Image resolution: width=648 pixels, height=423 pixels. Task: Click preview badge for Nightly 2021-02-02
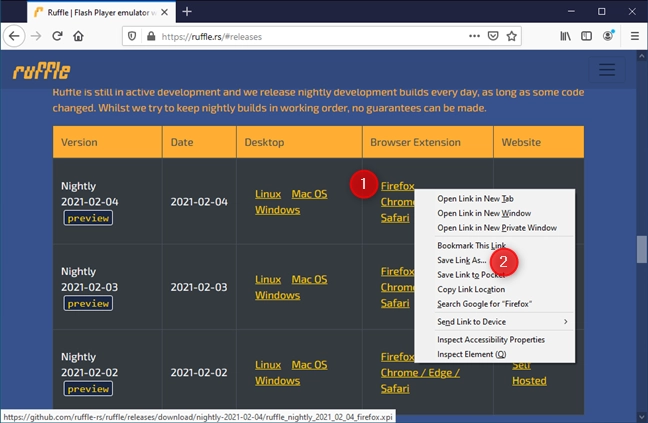pyautogui.click(x=88, y=389)
